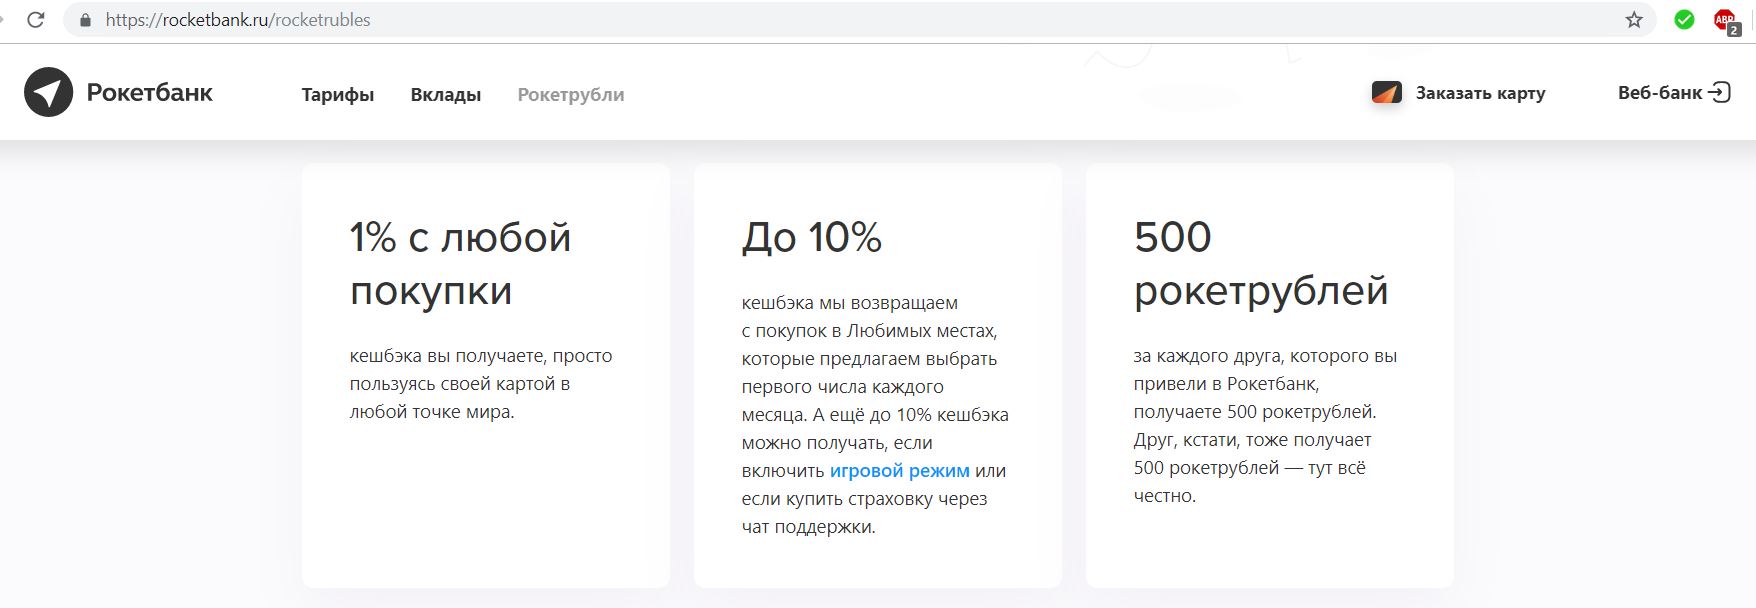The height and width of the screenshot is (608, 1756).
Task: Select the До 10% cashback card
Action: click(878, 376)
